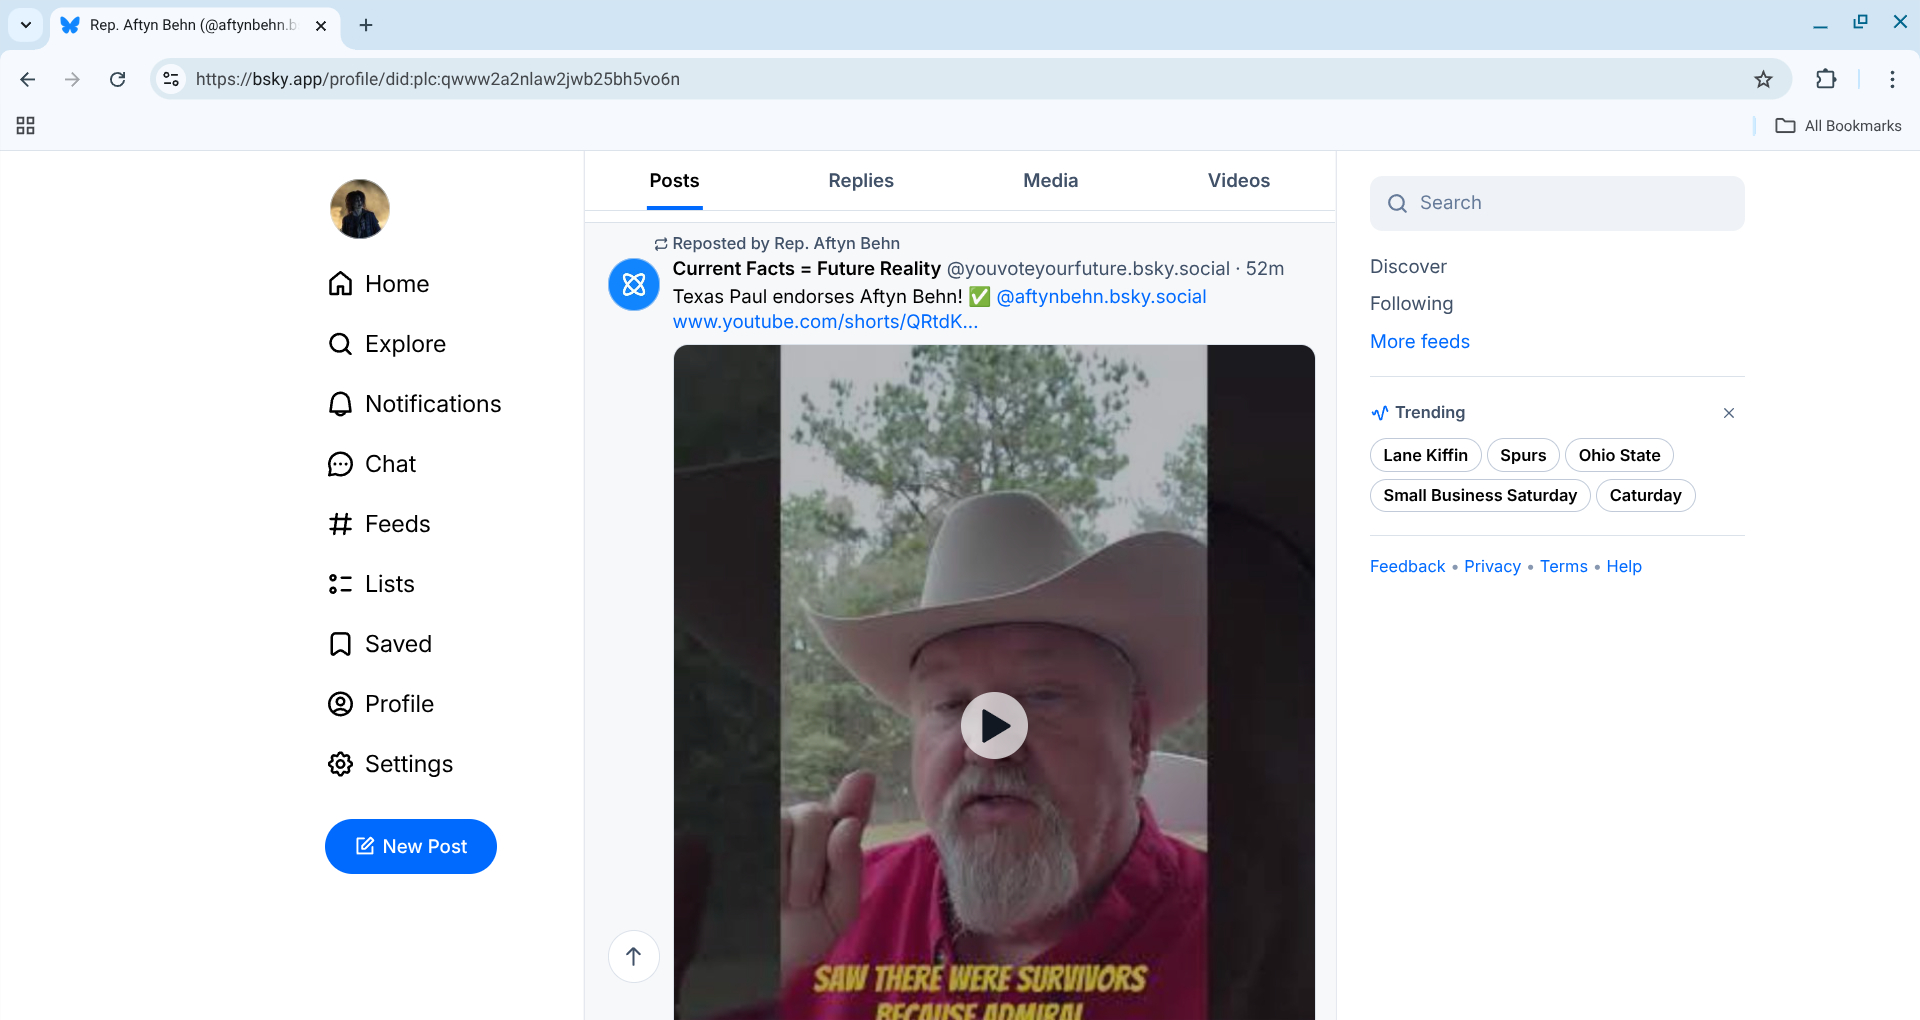The image size is (1920, 1020).
Task: Expand the browser tab search dropdown
Action: coord(26,25)
